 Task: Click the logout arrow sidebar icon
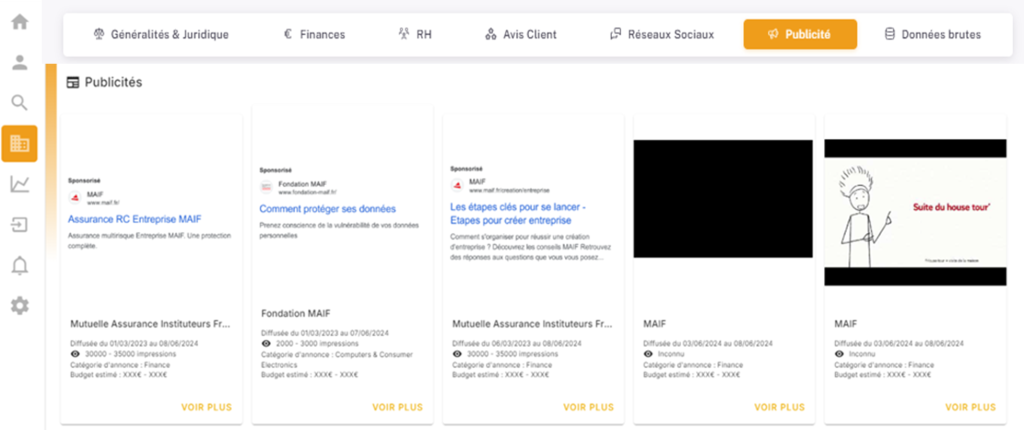pos(20,225)
